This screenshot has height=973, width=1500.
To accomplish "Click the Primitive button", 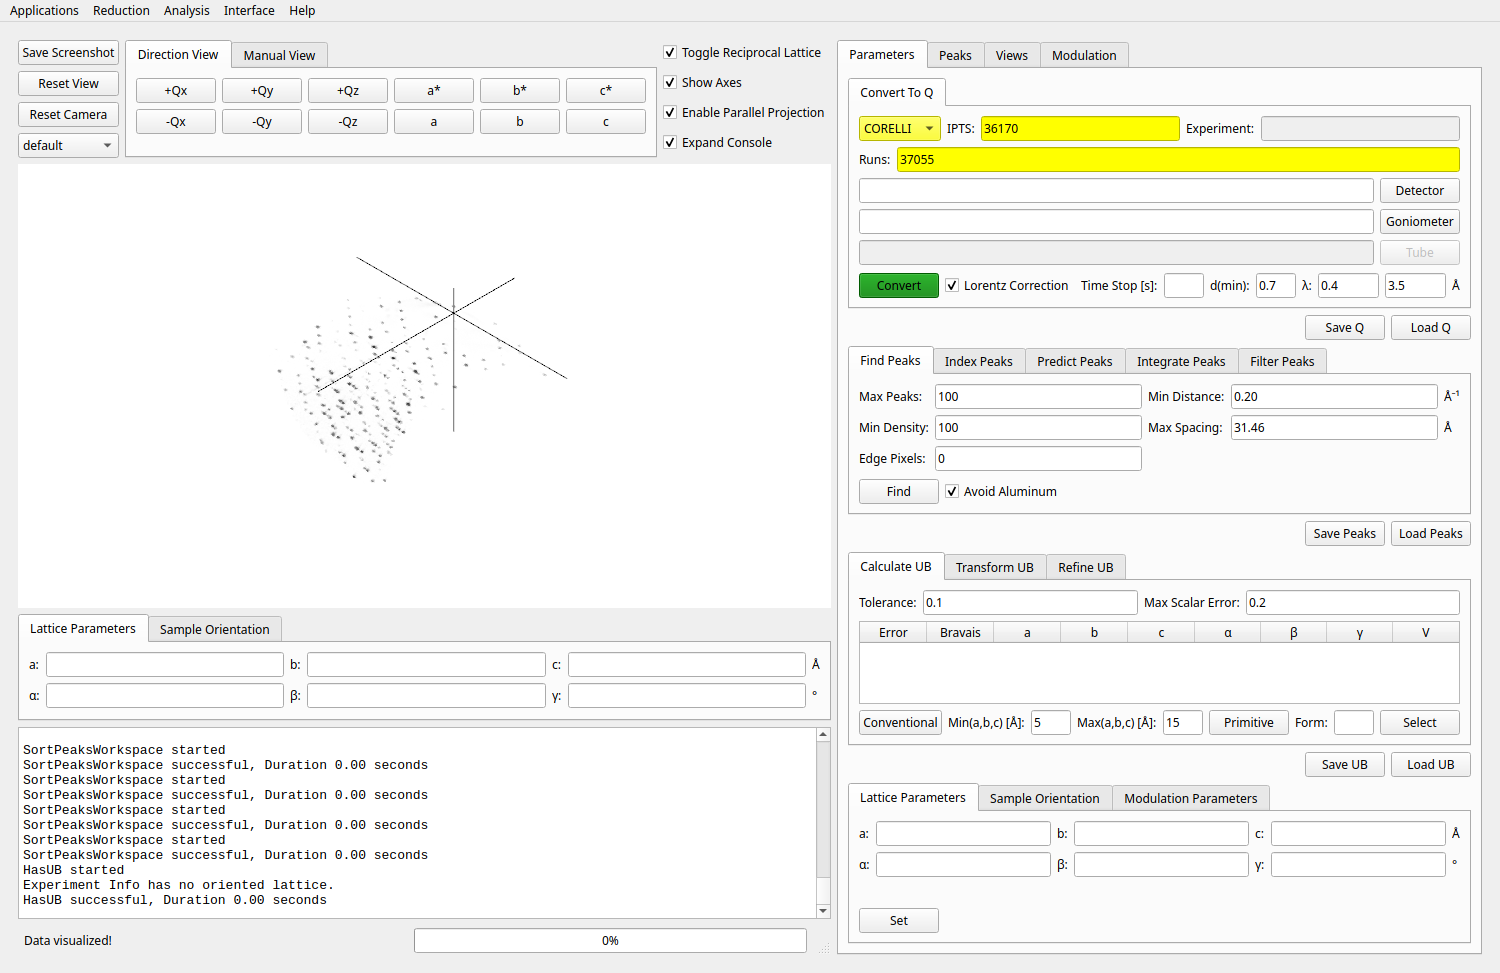I will pos(1249,723).
